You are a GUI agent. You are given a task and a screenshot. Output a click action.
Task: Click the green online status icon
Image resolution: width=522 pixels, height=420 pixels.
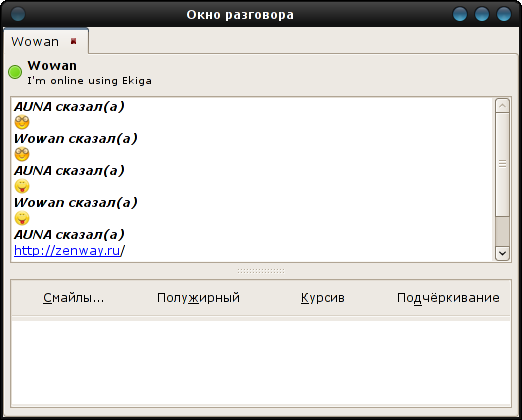coord(15,72)
